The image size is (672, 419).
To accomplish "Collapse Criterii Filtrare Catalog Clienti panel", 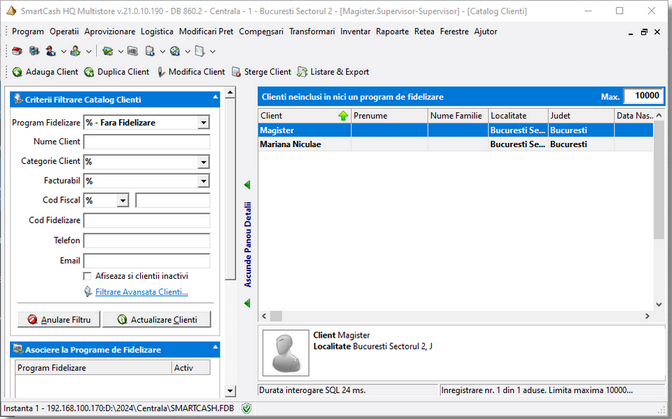I will [215, 98].
